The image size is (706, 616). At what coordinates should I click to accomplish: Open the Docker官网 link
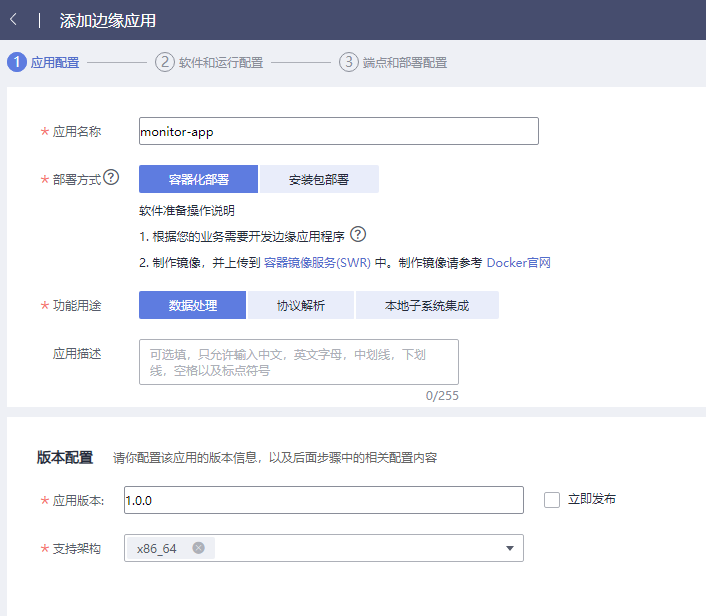518,263
